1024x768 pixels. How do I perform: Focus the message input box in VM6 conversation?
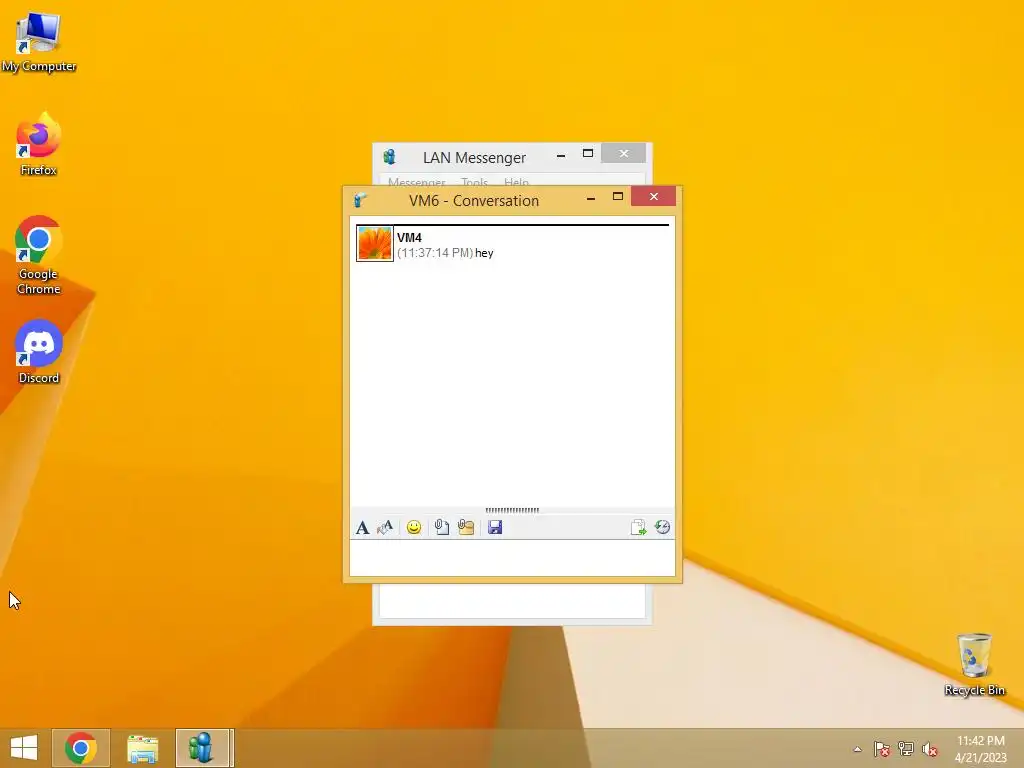512,558
